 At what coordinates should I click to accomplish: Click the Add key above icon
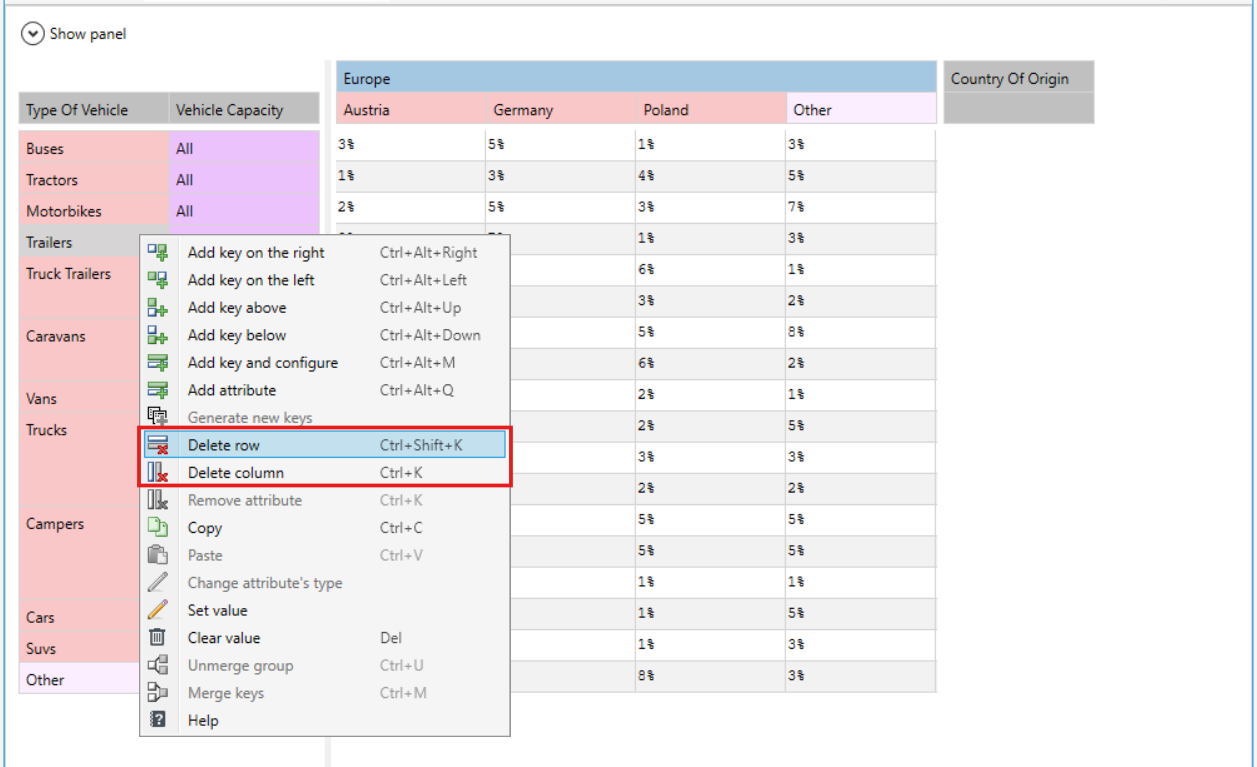pyautogui.click(x=157, y=308)
